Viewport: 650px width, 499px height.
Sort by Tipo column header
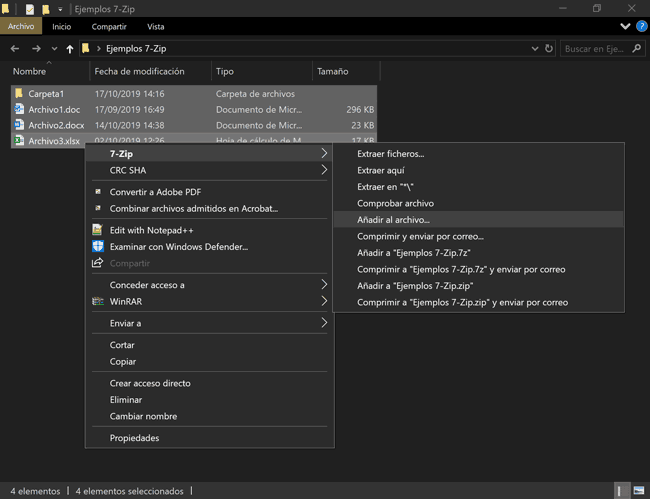(225, 71)
